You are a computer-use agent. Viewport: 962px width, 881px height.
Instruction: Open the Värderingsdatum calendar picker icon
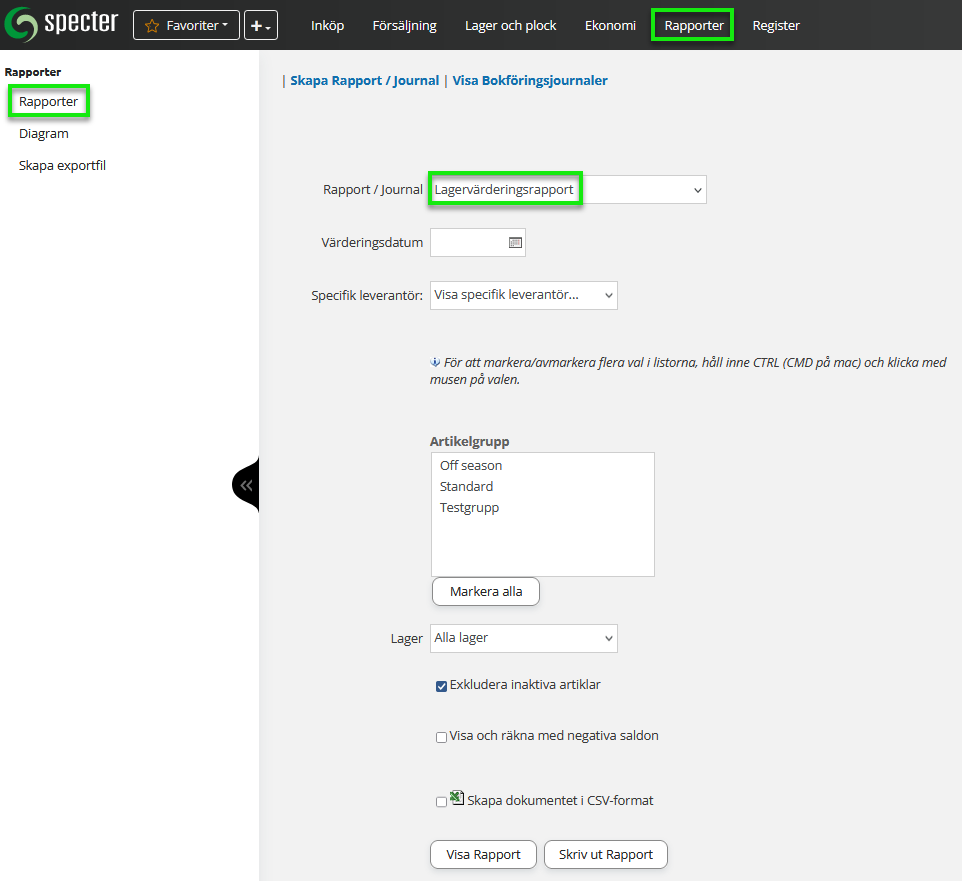(515, 242)
